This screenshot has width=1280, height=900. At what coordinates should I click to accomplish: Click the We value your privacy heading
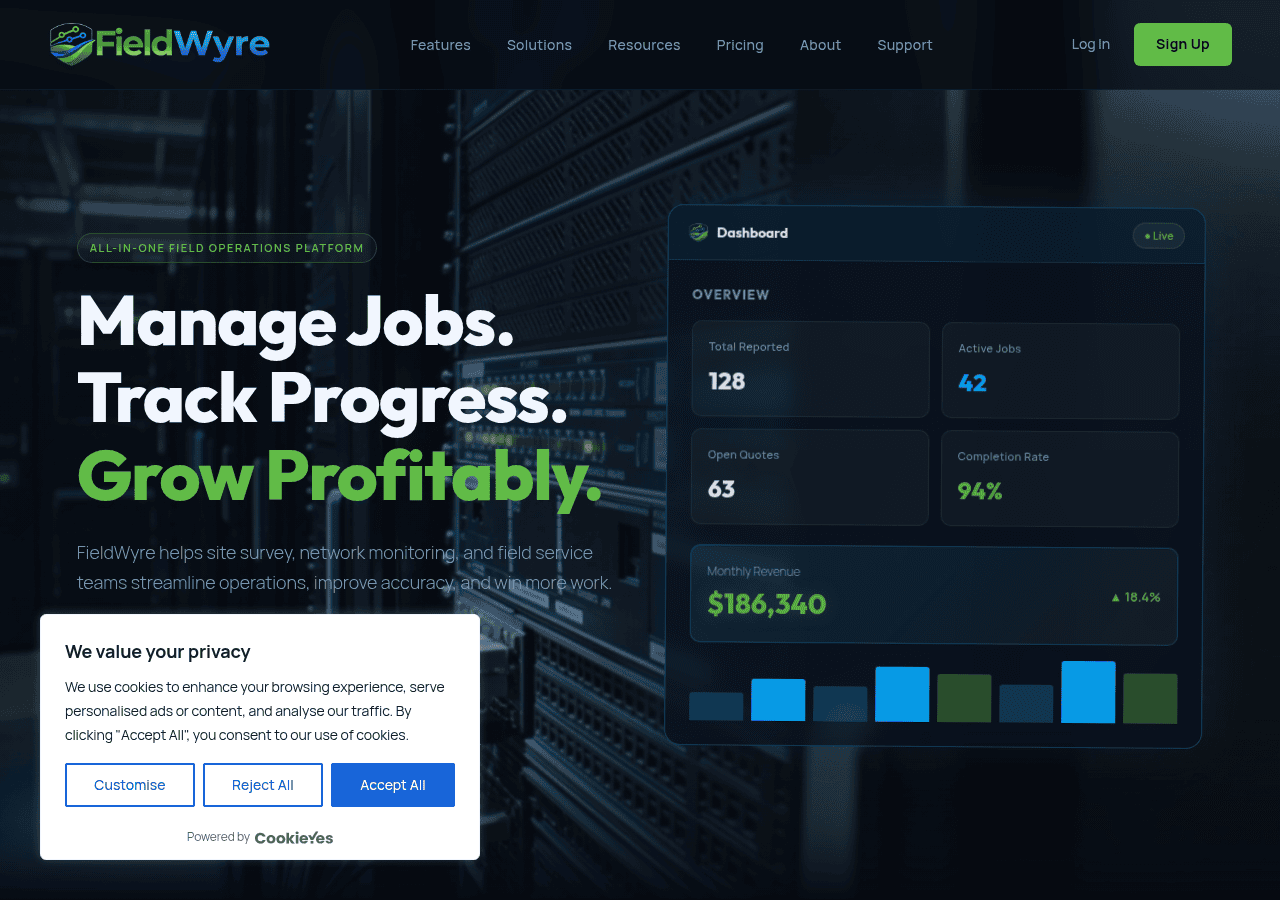point(158,652)
